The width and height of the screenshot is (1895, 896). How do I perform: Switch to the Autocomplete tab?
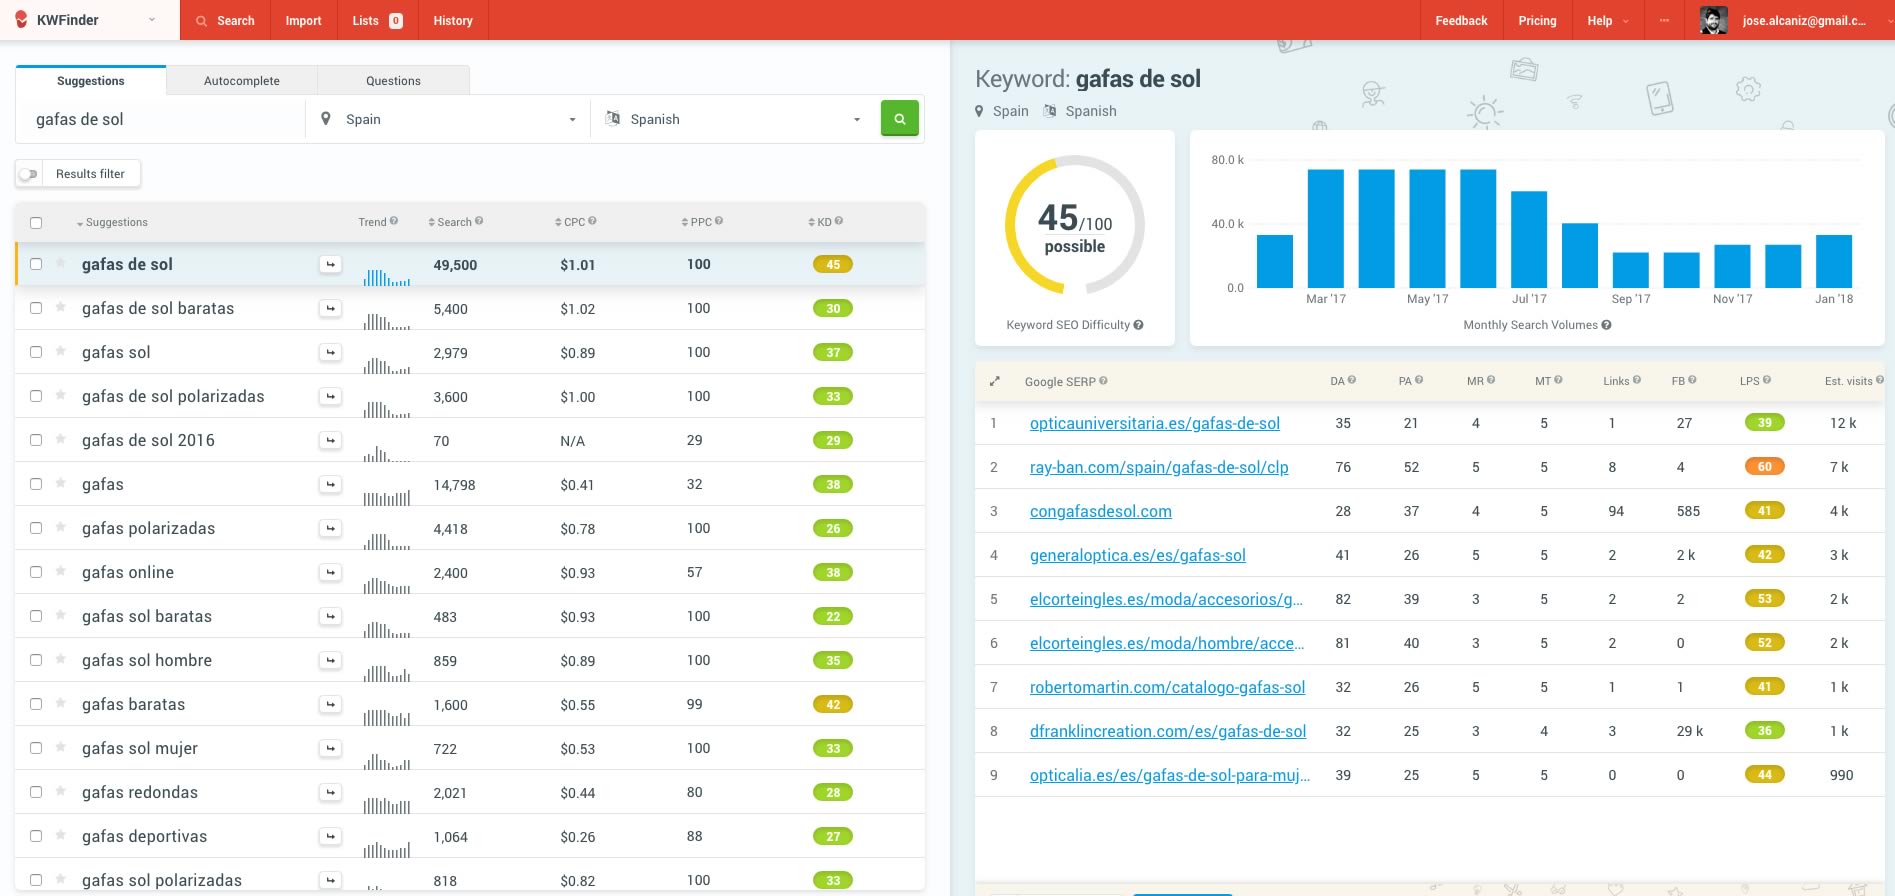[241, 81]
